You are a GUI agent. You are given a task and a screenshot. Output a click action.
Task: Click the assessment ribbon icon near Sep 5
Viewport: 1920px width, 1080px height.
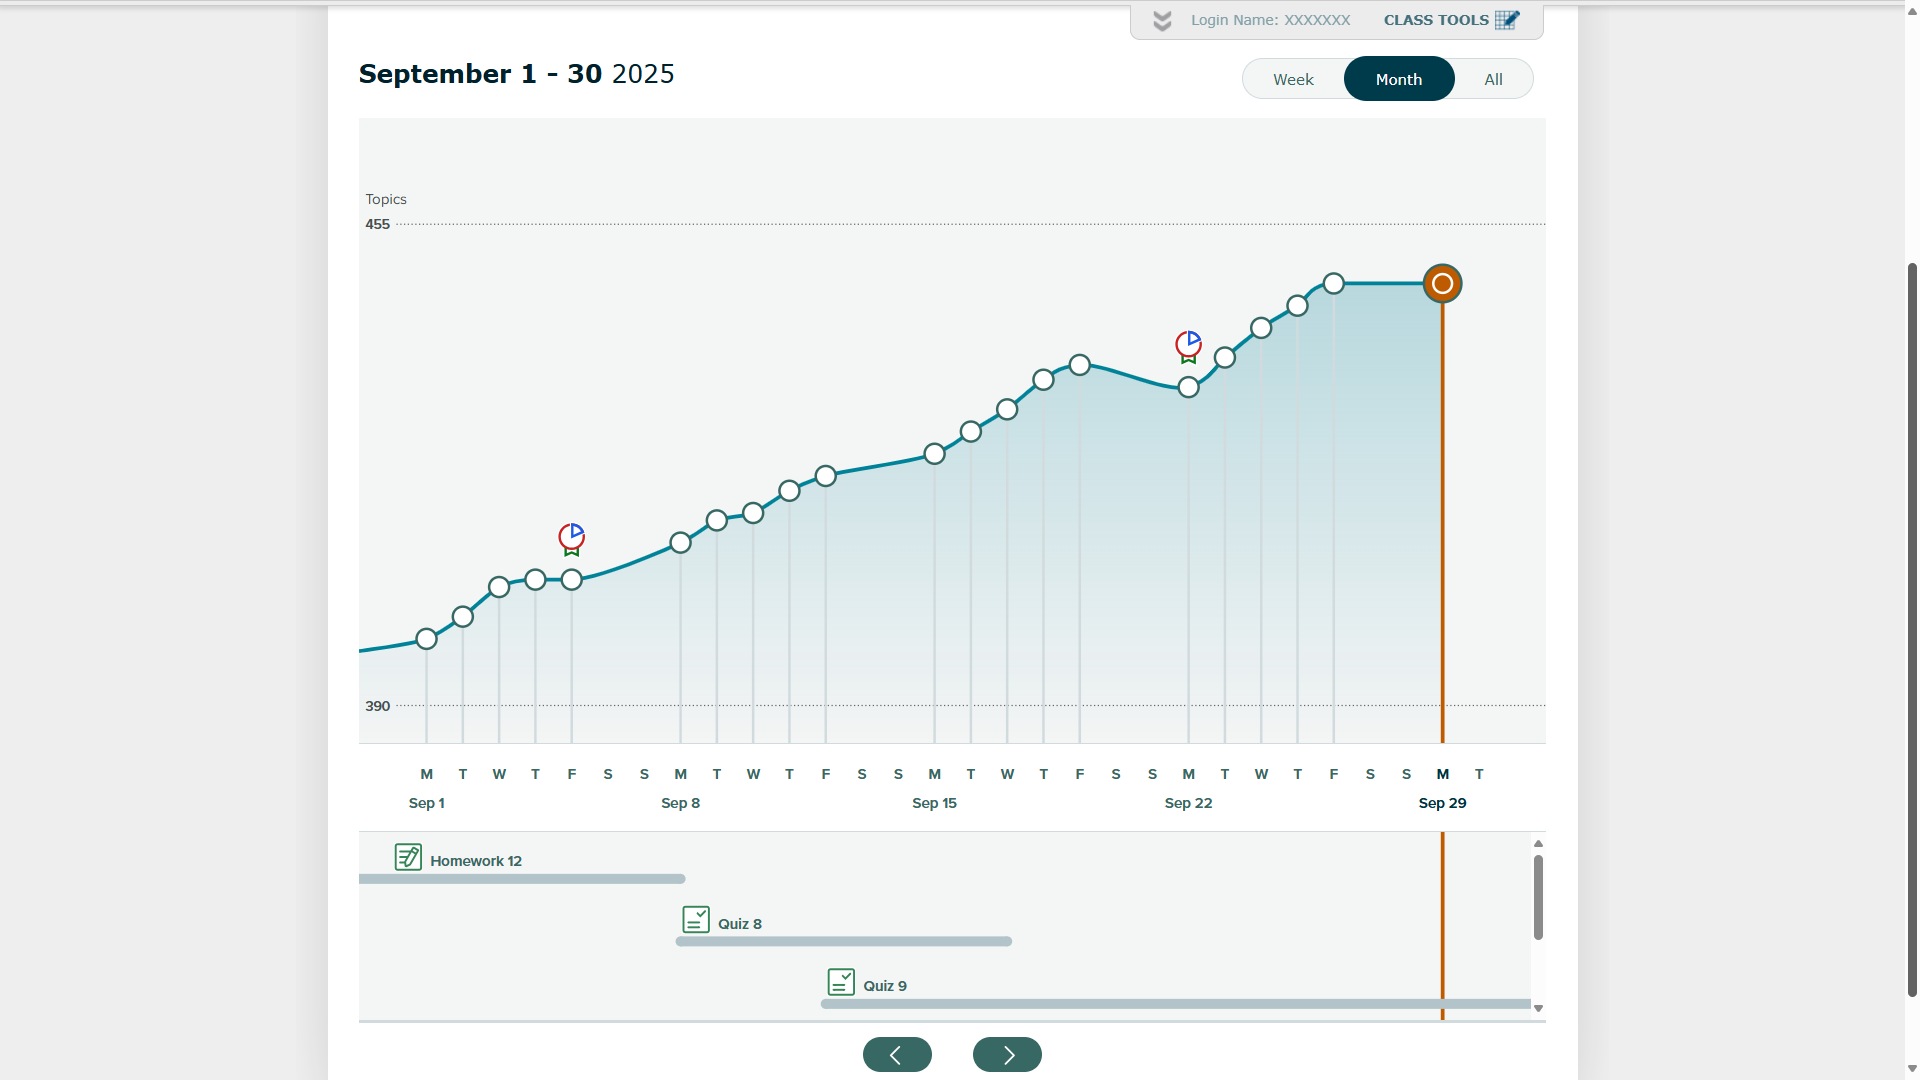[571, 539]
